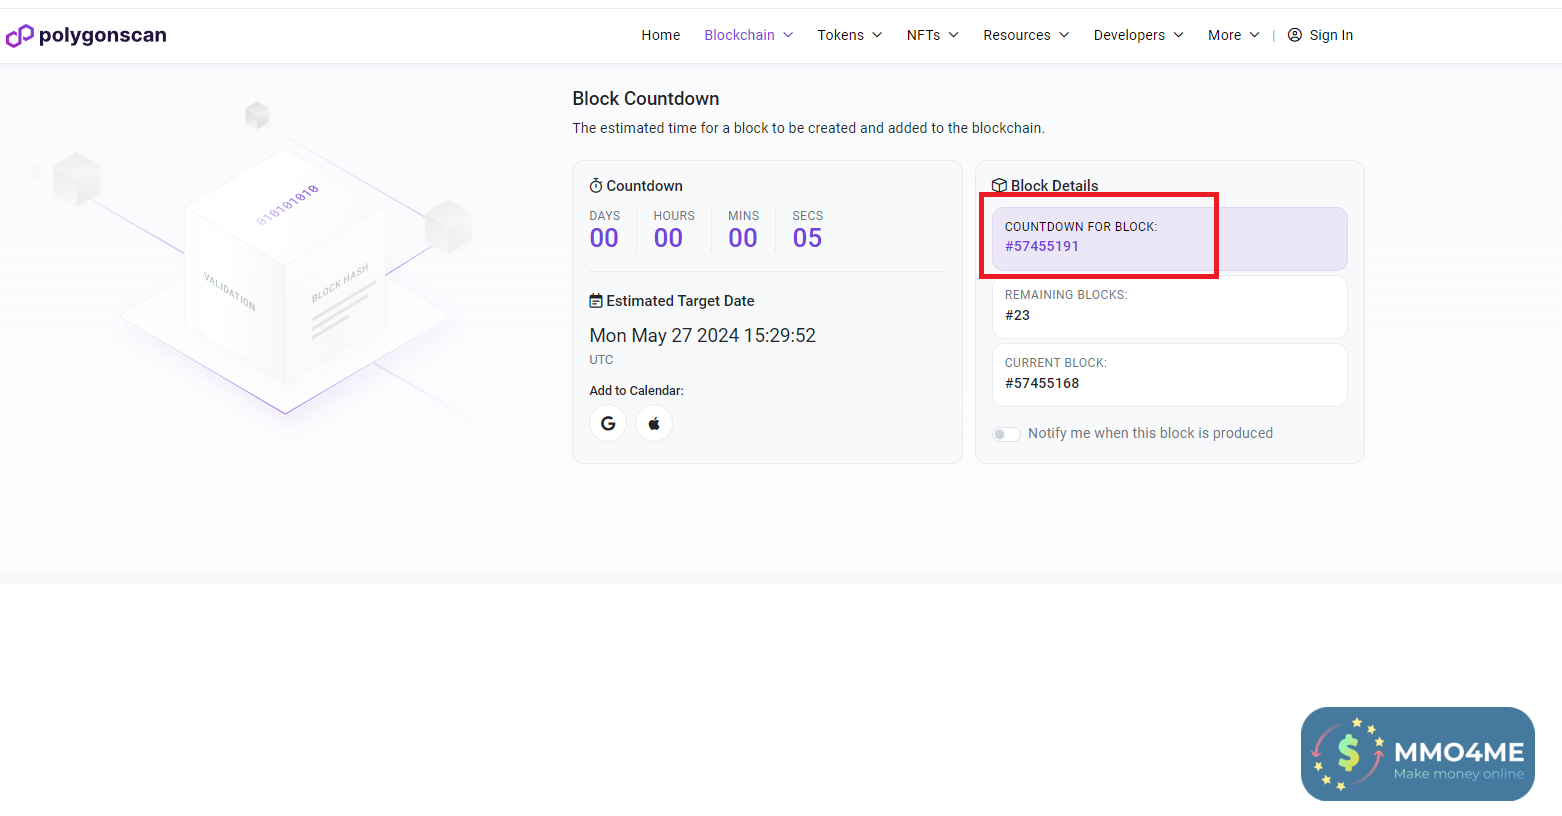Click the polygonscan logo icon
1562x816 pixels.
tap(20, 36)
